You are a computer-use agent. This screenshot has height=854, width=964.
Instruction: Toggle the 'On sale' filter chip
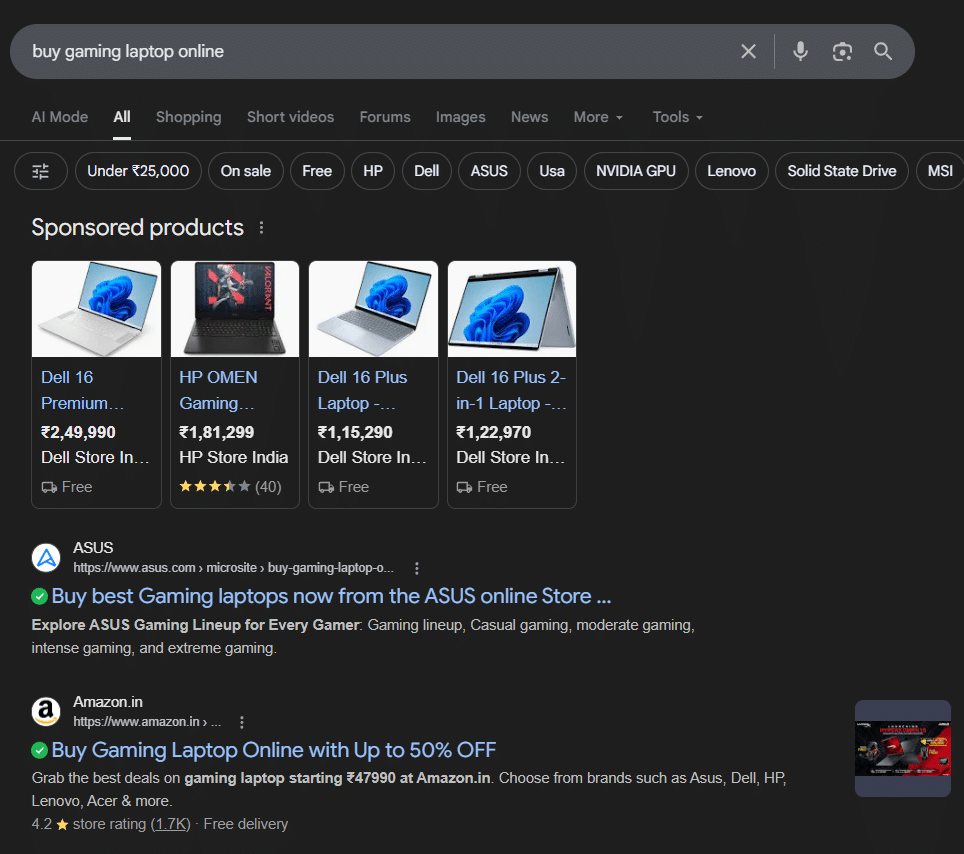(246, 171)
